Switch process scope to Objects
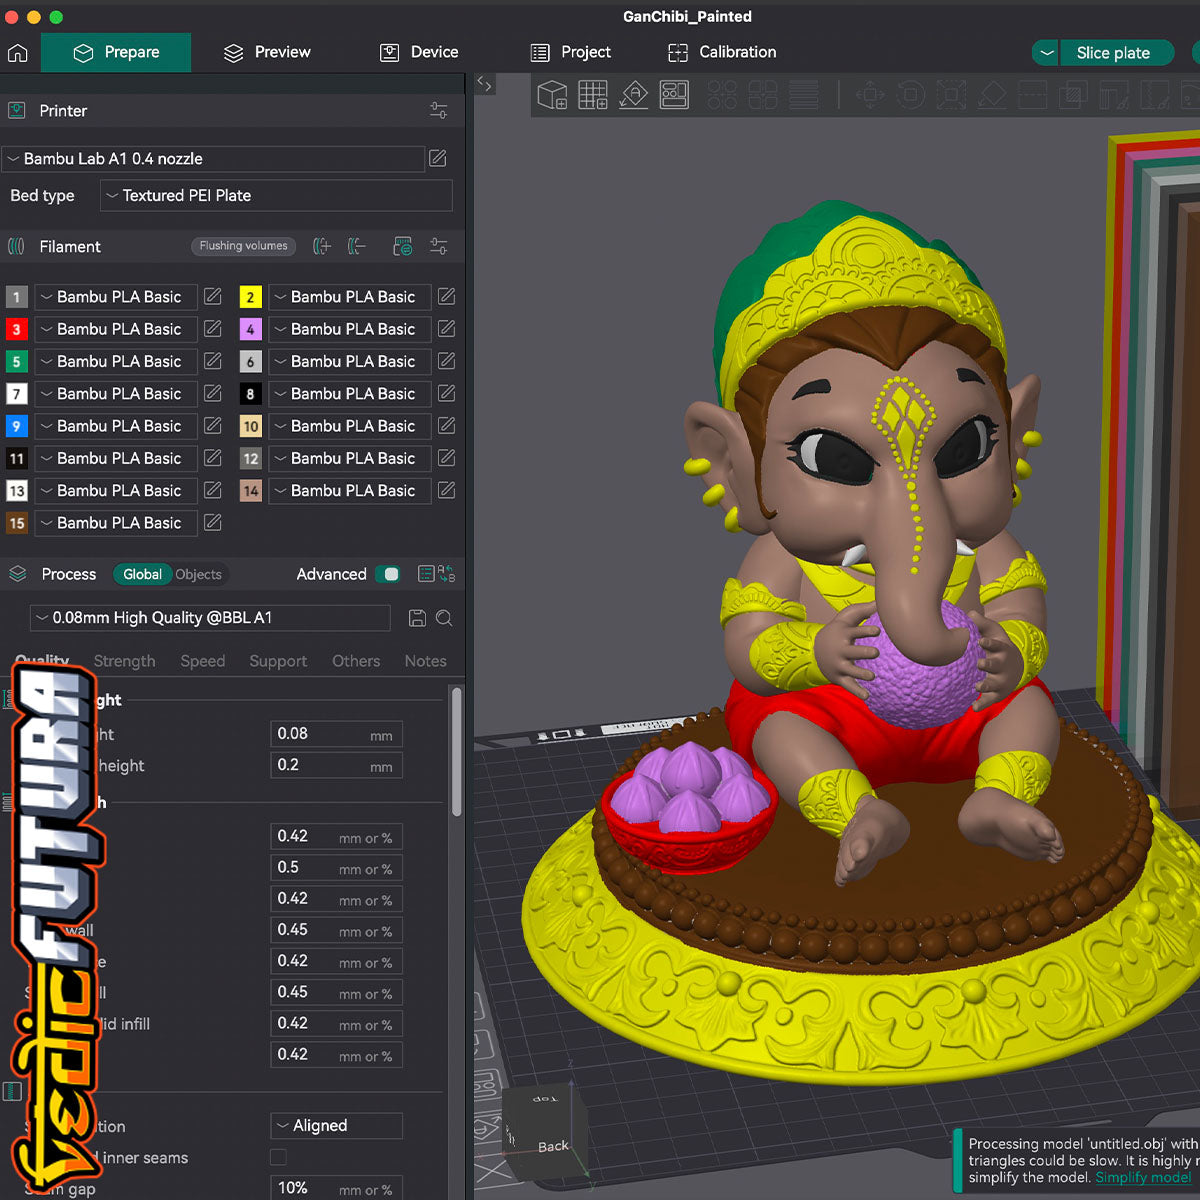Screen dimensions: 1200x1200 pos(198,574)
